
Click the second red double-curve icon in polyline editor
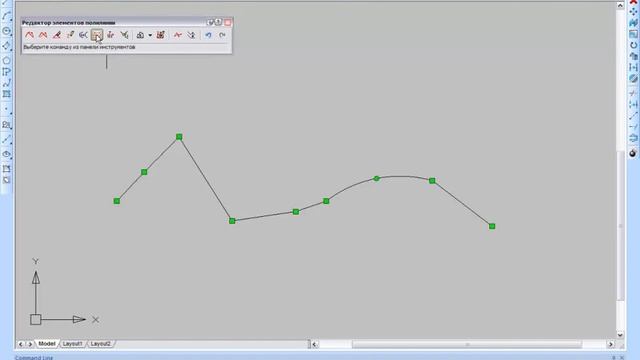(x=43, y=35)
